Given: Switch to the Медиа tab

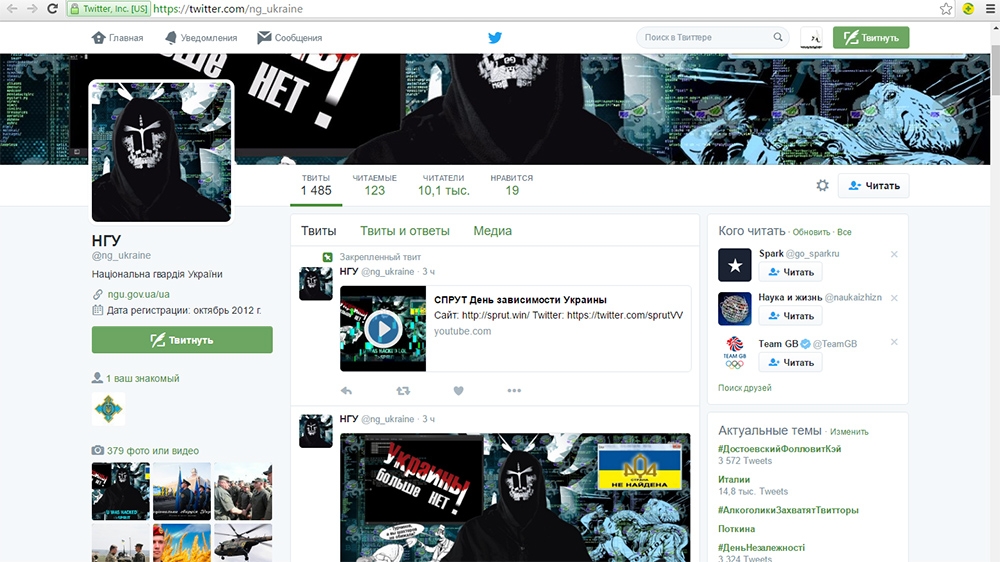Looking at the screenshot, I should point(492,231).
